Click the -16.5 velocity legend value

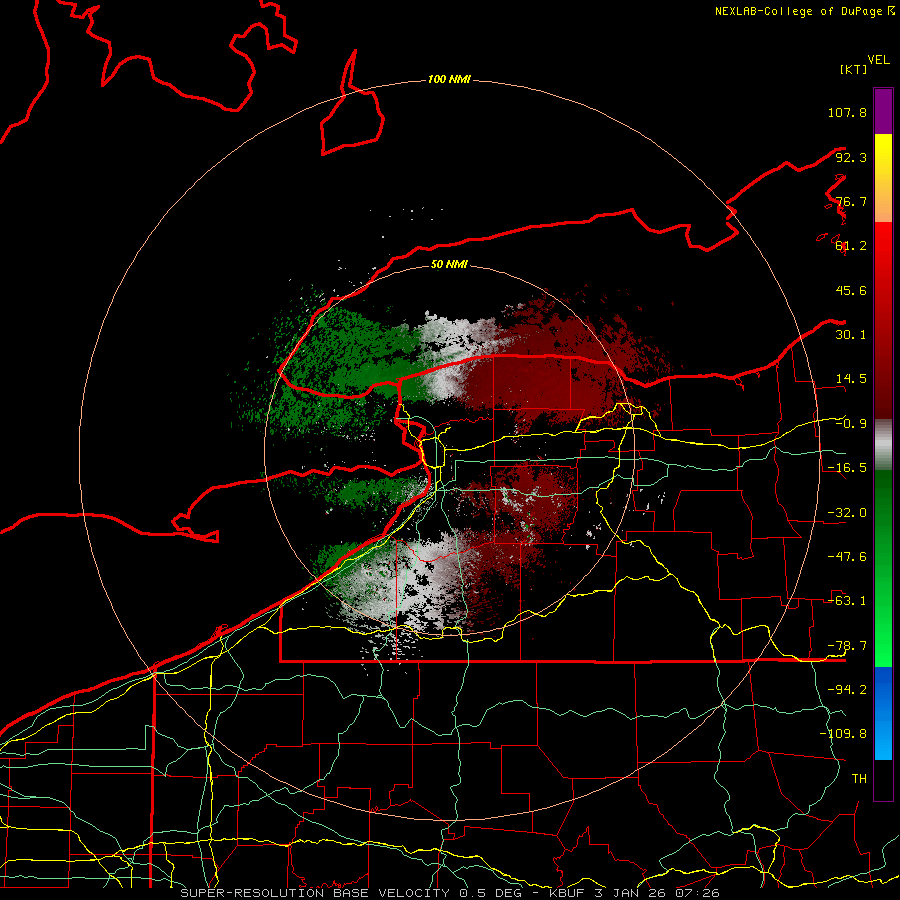[x=847, y=468]
